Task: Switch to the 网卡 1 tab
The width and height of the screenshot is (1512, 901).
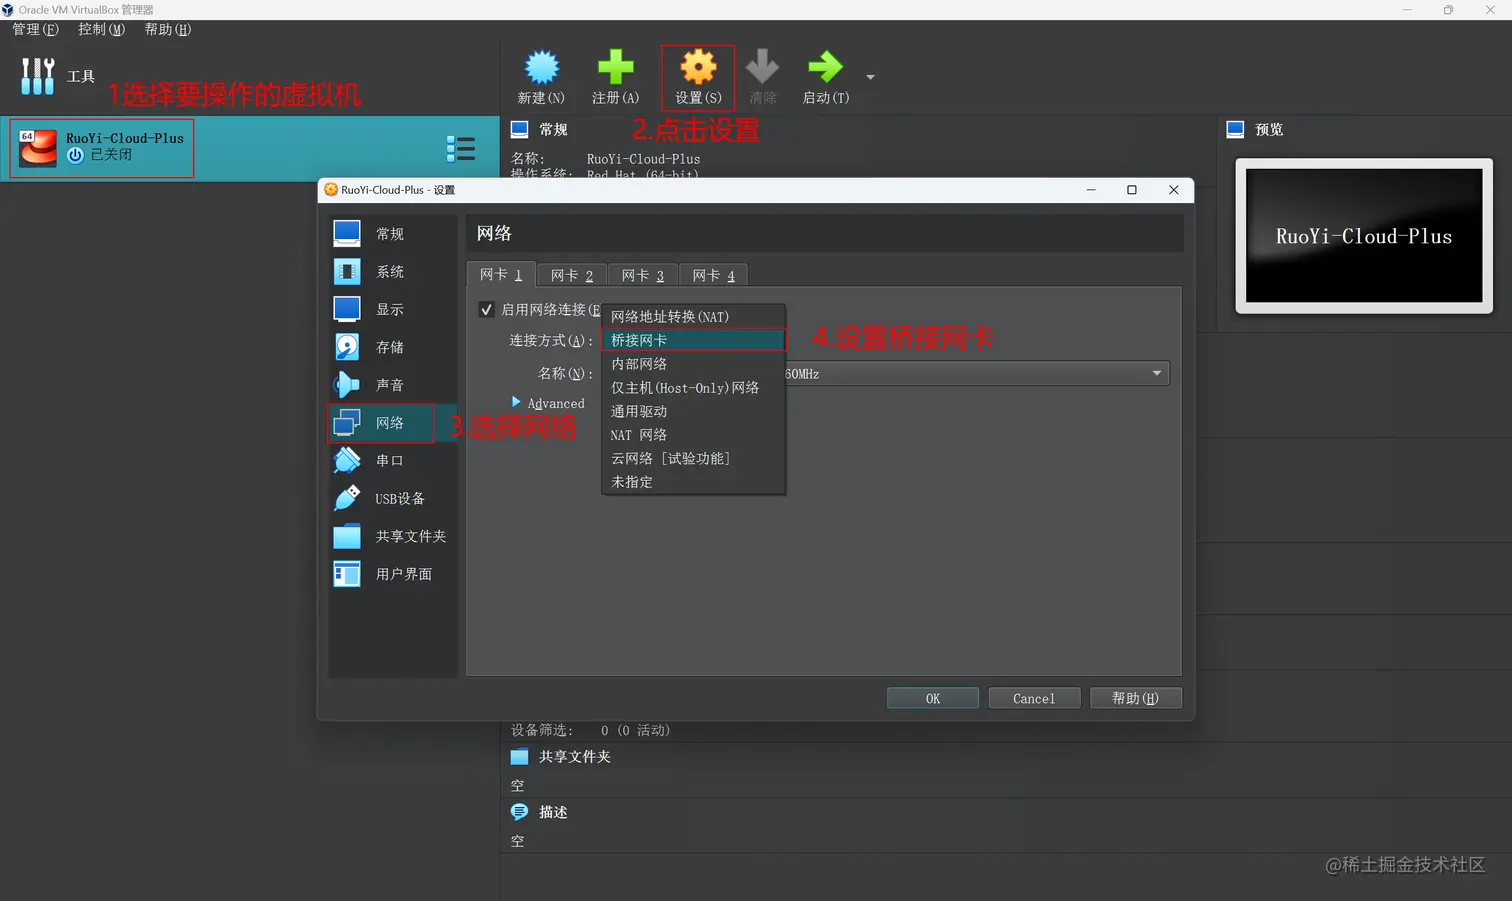Action: pyautogui.click(x=501, y=275)
